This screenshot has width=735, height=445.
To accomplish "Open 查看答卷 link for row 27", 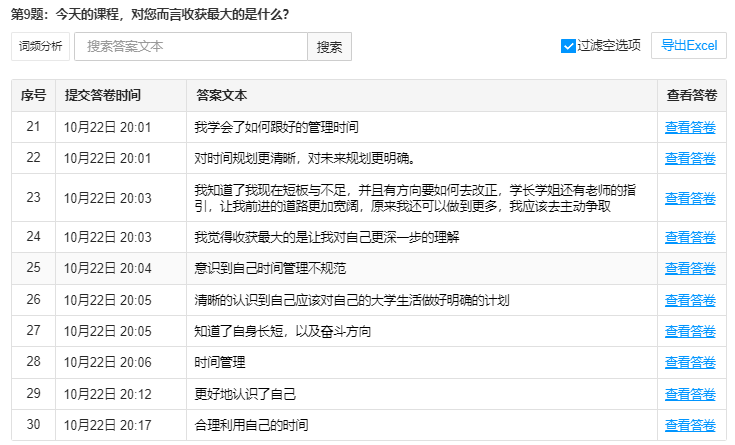I will 690,331.
